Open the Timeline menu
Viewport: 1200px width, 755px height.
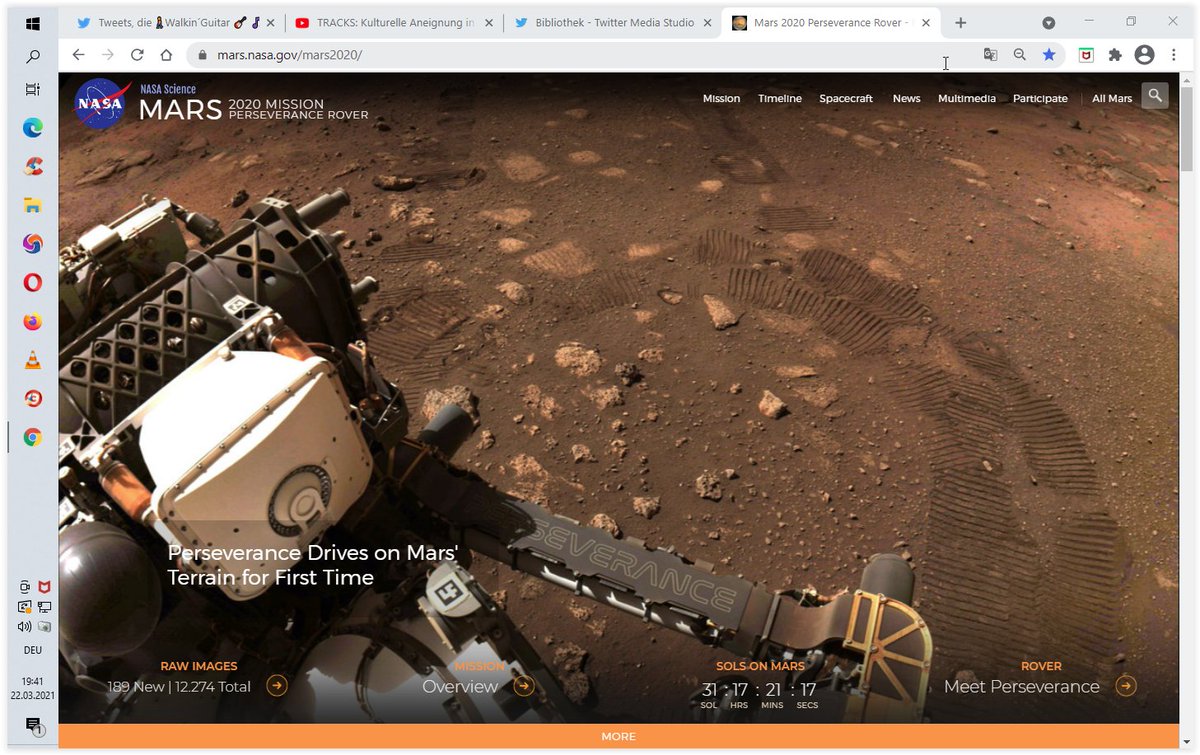point(780,98)
